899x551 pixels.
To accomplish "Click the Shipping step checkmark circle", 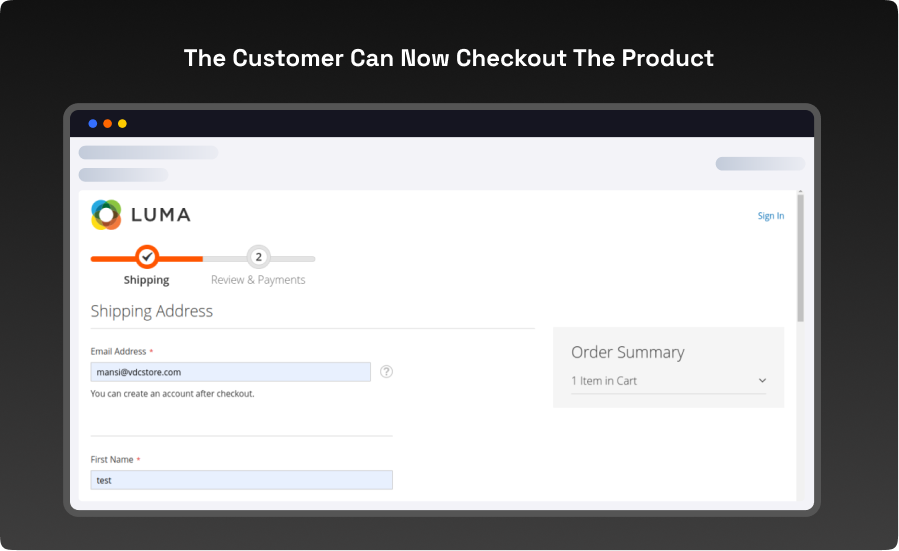I will coord(147,257).
